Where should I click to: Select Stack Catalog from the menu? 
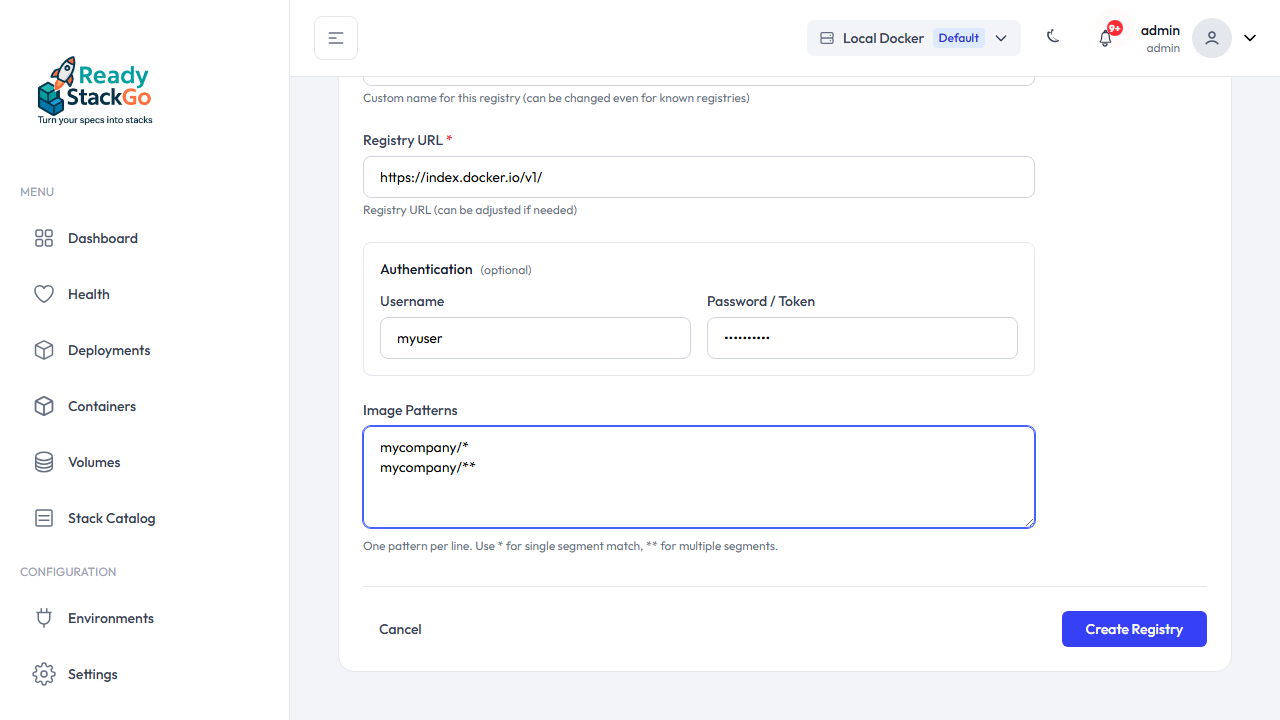pyautogui.click(x=111, y=518)
